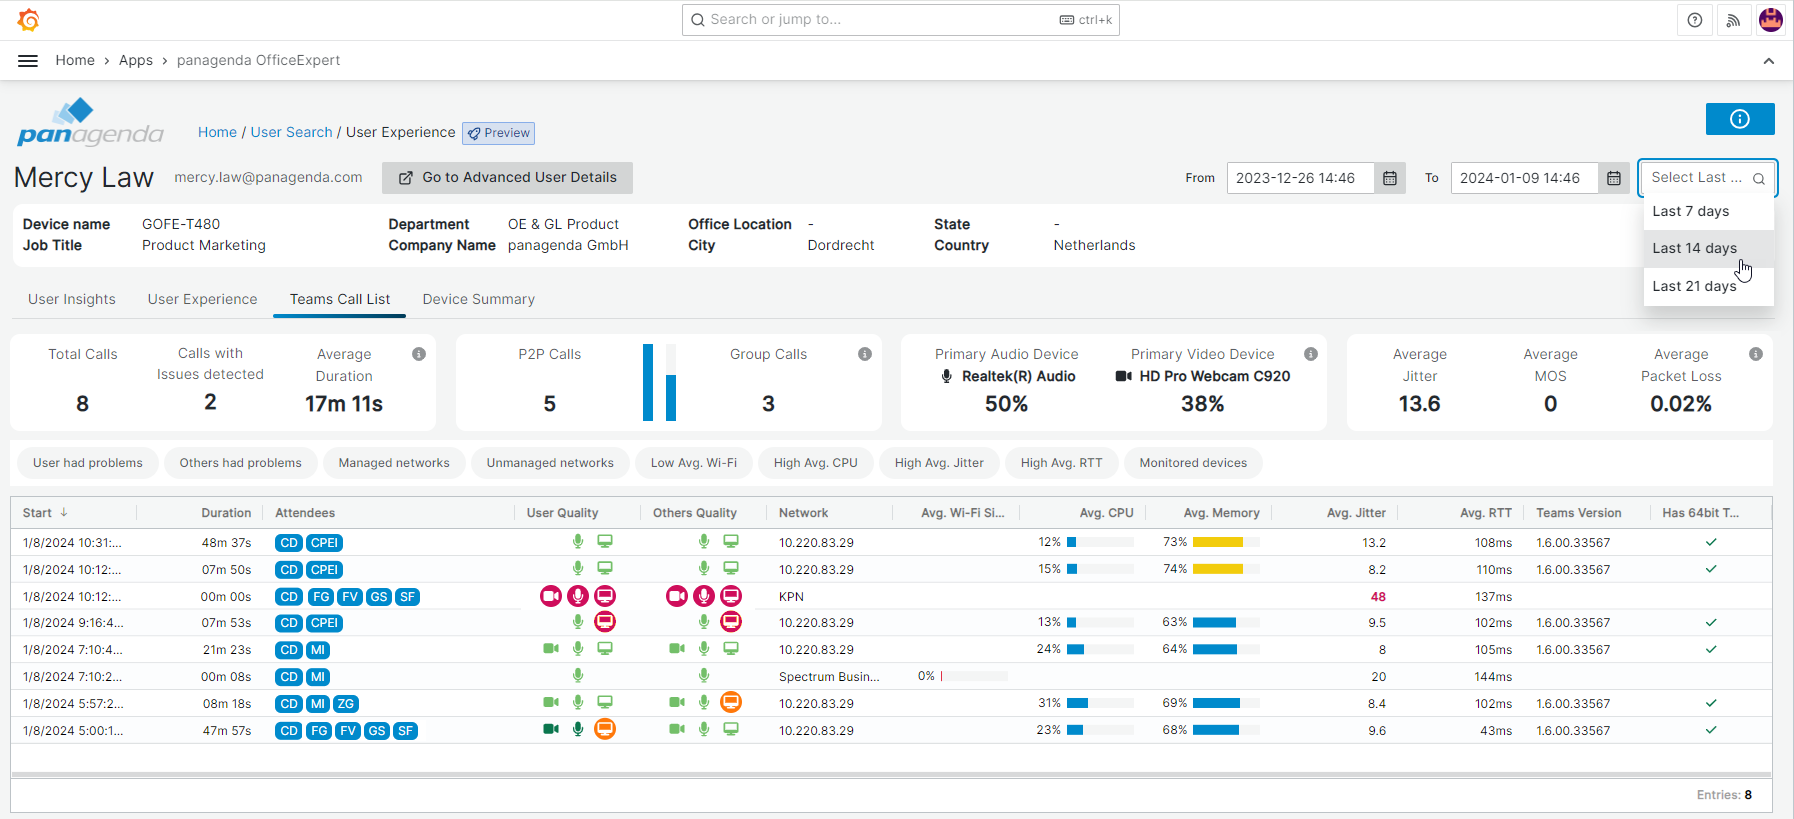Click info icon in Total Calls card
Image resolution: width=1794 pixels, height=819 pixels.
click(419, 354)
